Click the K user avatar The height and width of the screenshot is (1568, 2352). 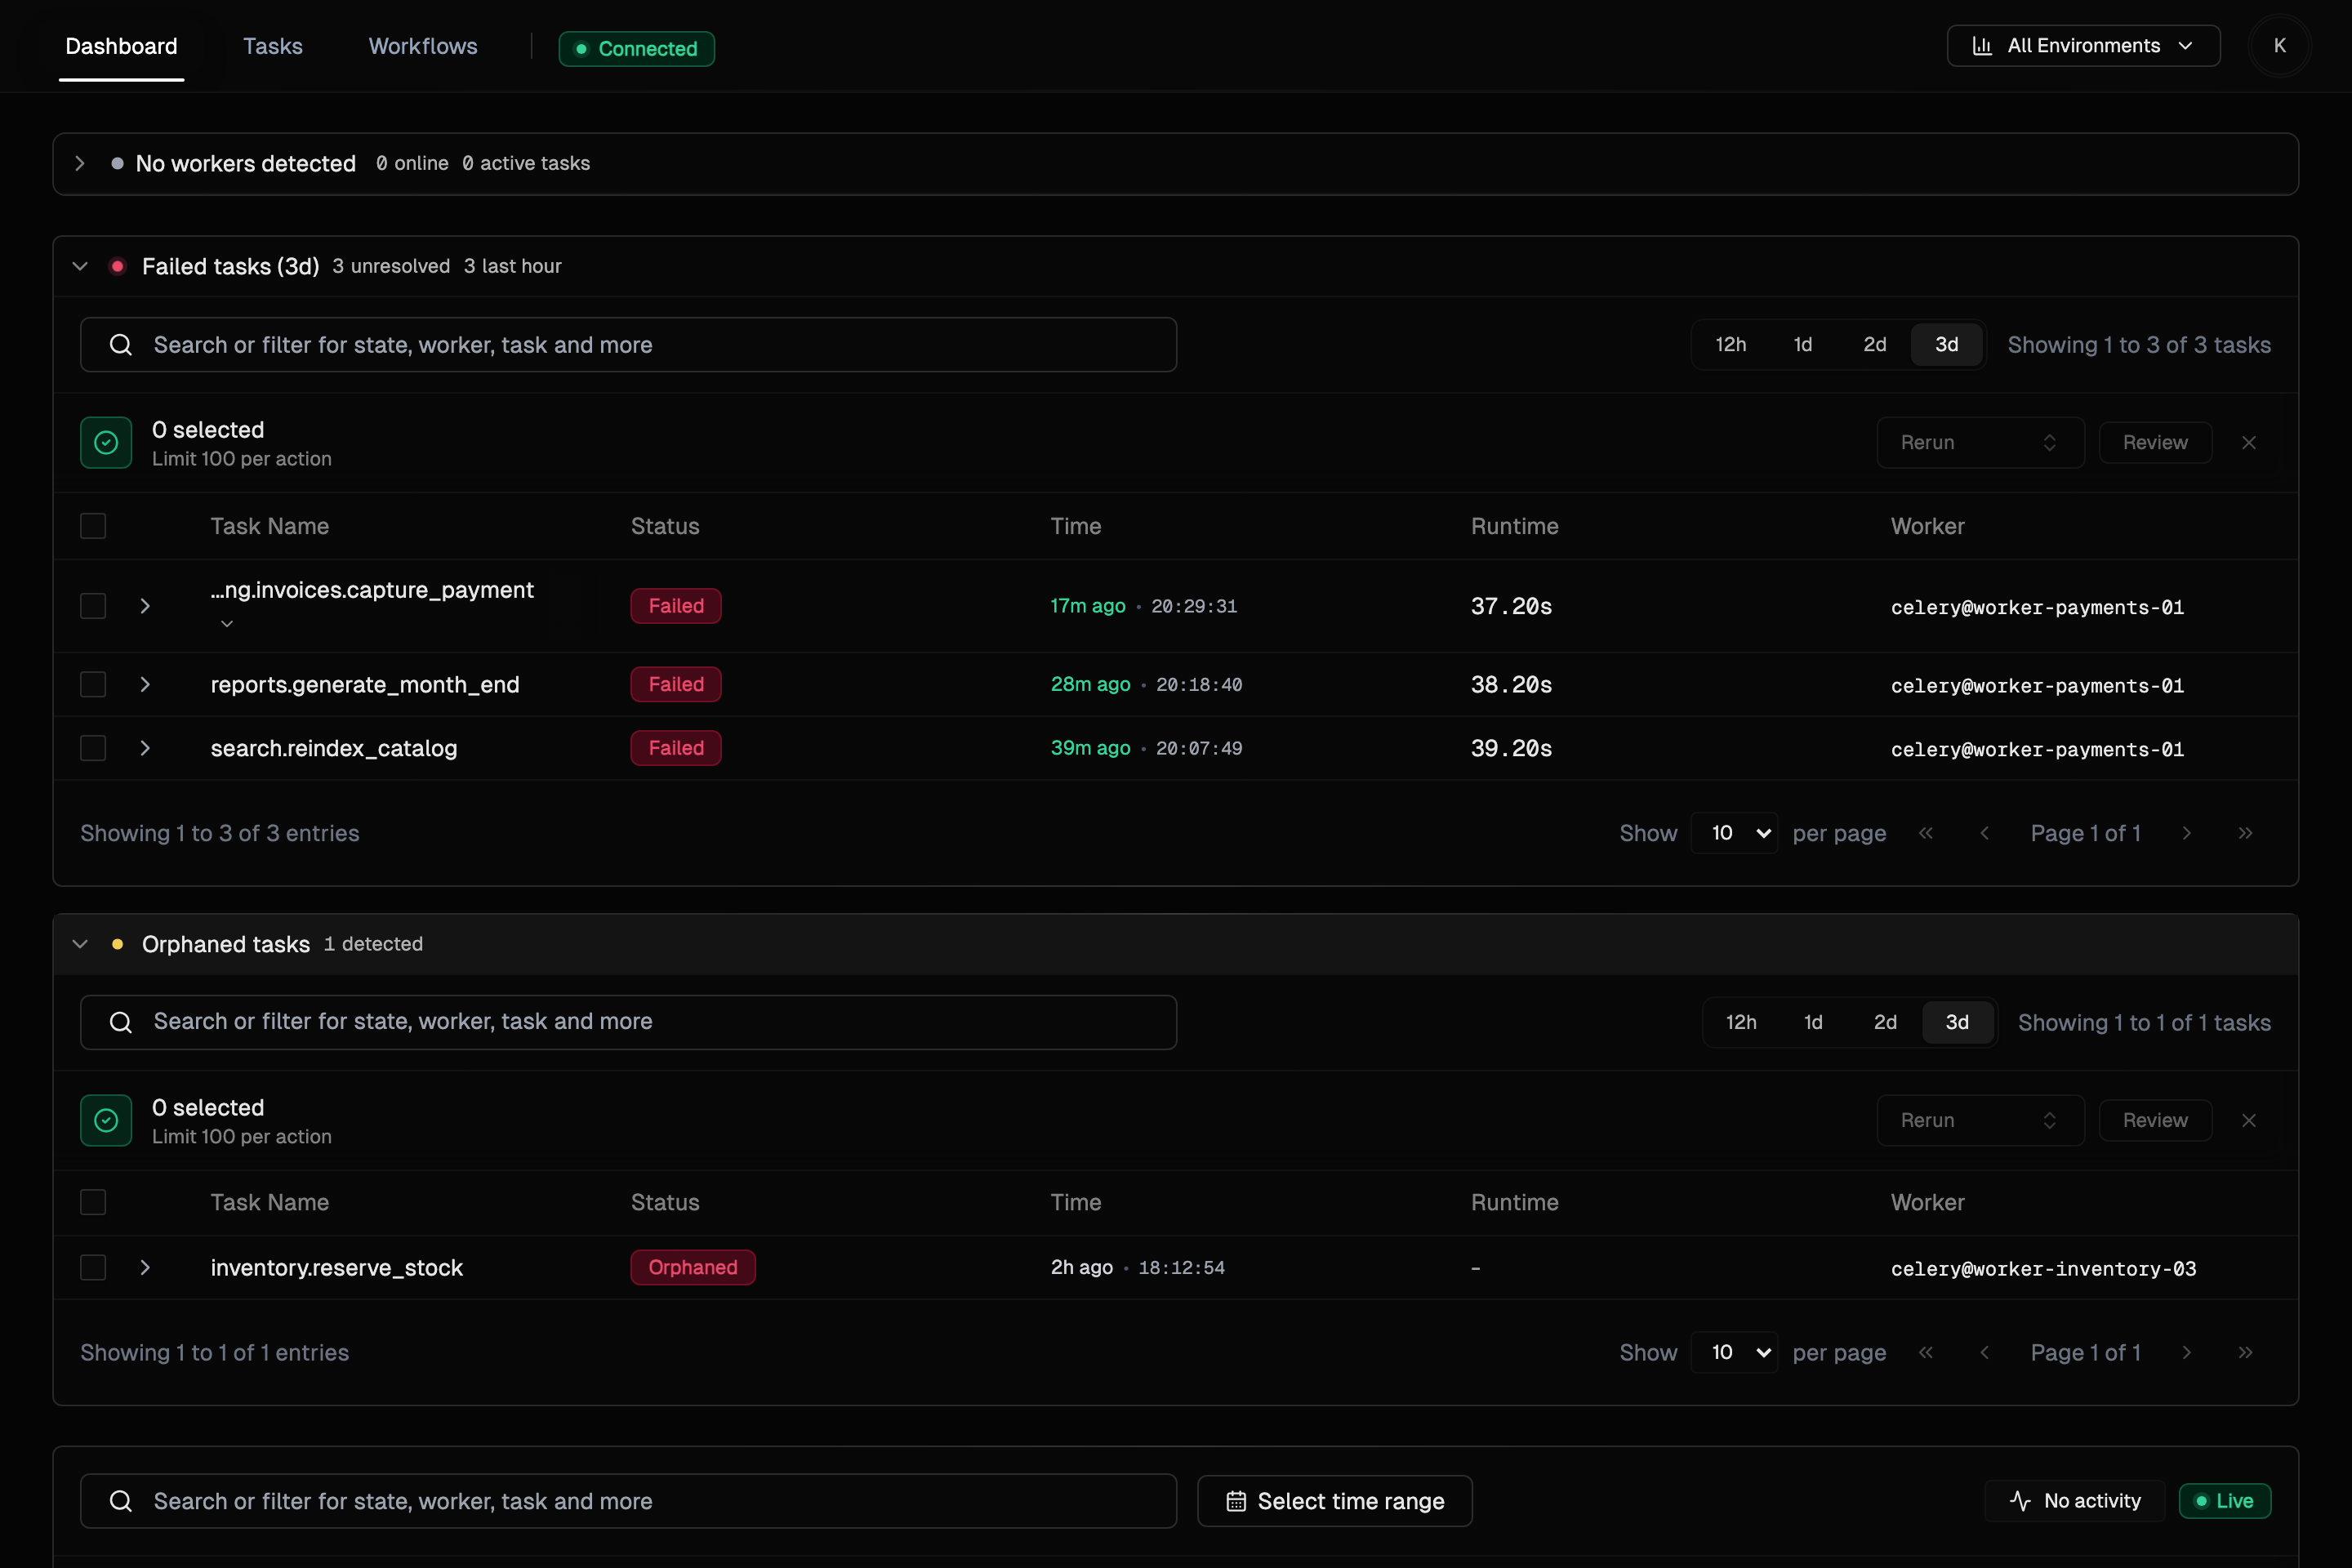tap(2279, 46)
